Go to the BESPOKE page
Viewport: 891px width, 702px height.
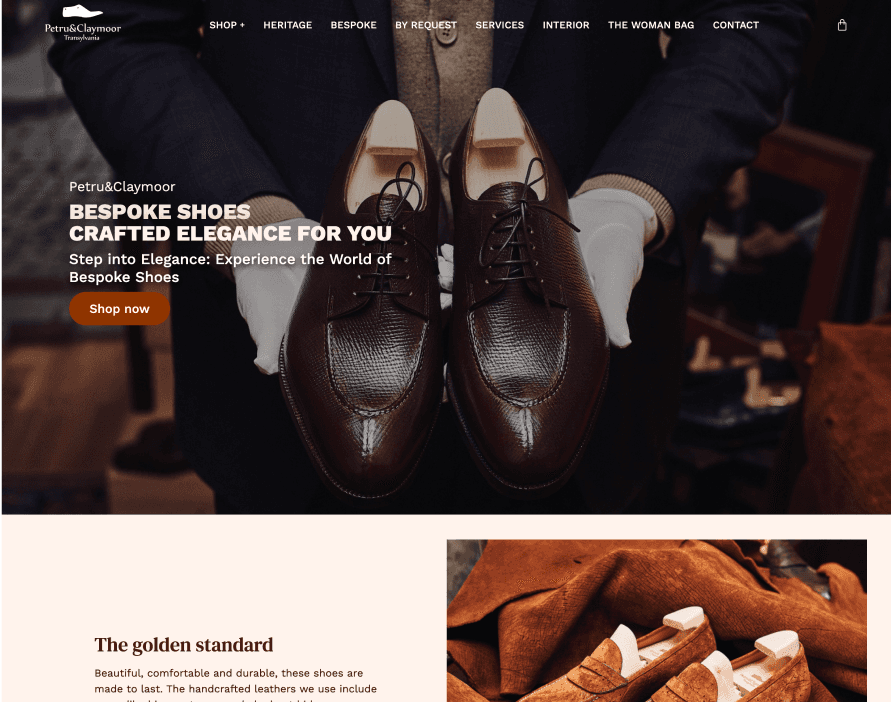(353, 25)
